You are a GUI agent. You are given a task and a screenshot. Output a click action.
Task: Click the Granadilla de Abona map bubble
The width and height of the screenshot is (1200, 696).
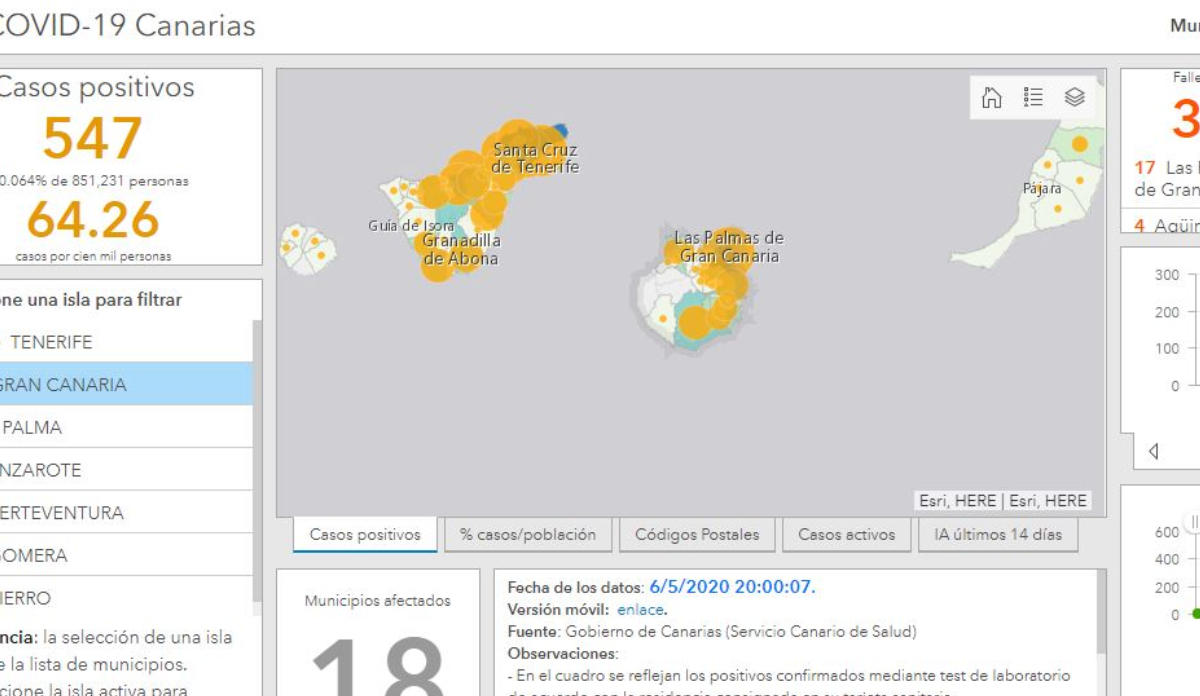tap(437, 263)
